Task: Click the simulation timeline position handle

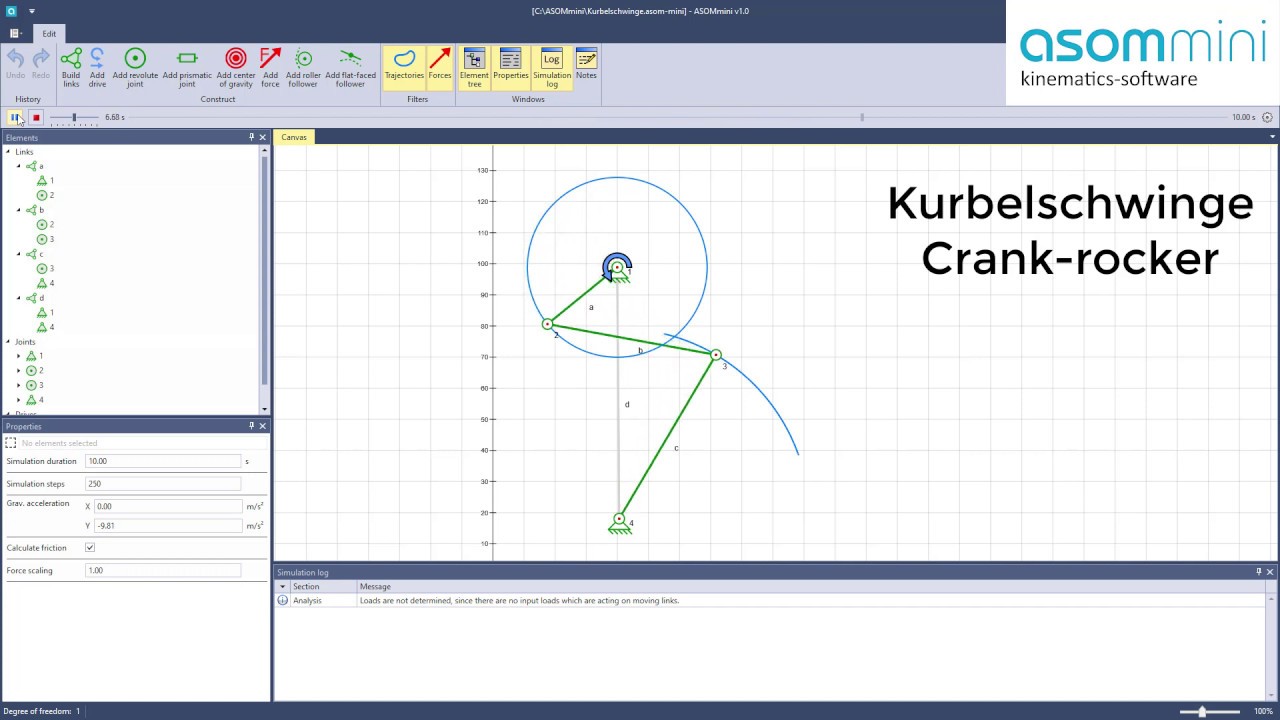Action: [862, 117]
